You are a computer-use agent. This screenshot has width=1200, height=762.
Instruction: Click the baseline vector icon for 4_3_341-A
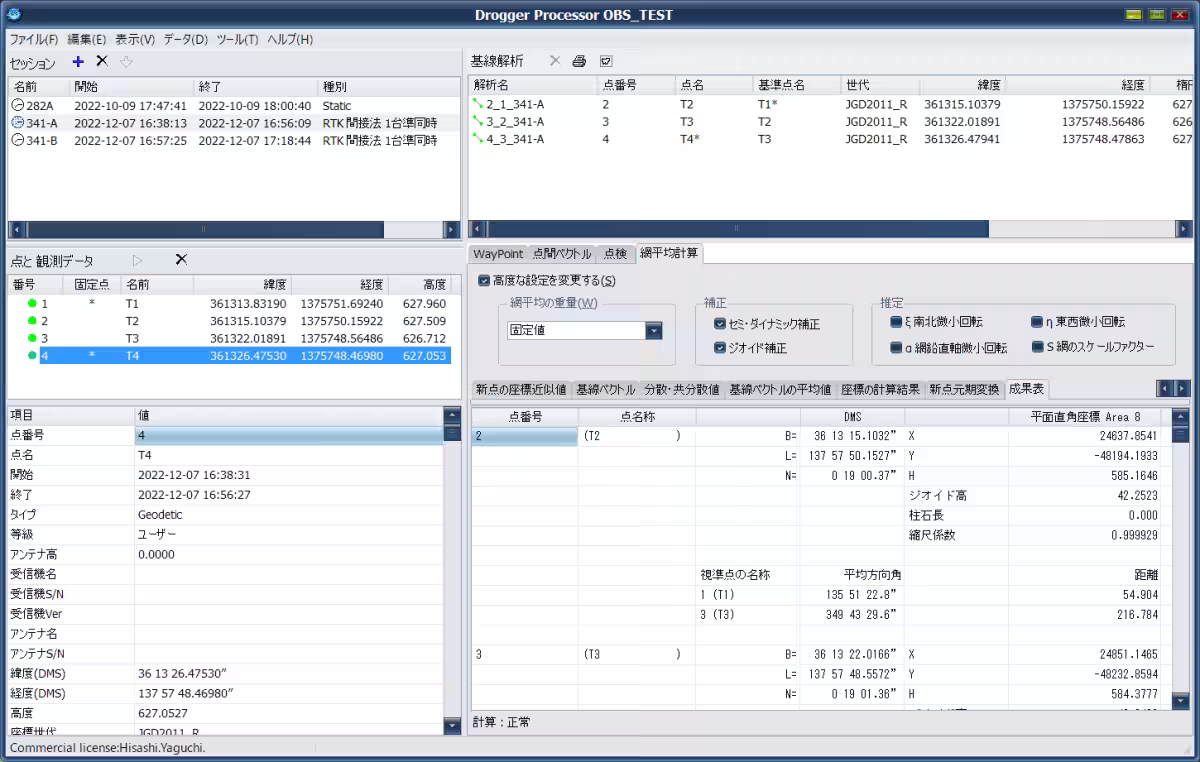[x=478, y=139]
